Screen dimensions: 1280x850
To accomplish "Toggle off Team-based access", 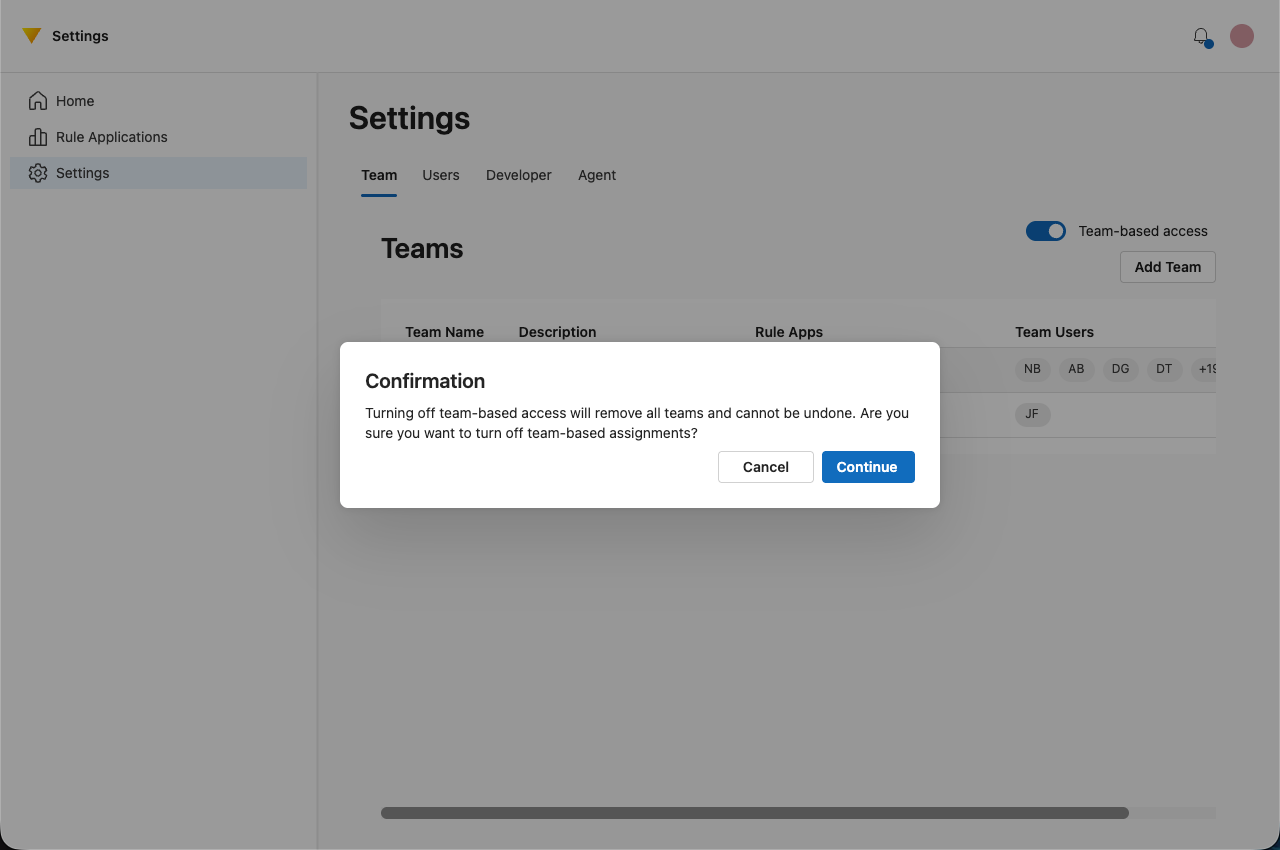I will (x=1045, y=231).
